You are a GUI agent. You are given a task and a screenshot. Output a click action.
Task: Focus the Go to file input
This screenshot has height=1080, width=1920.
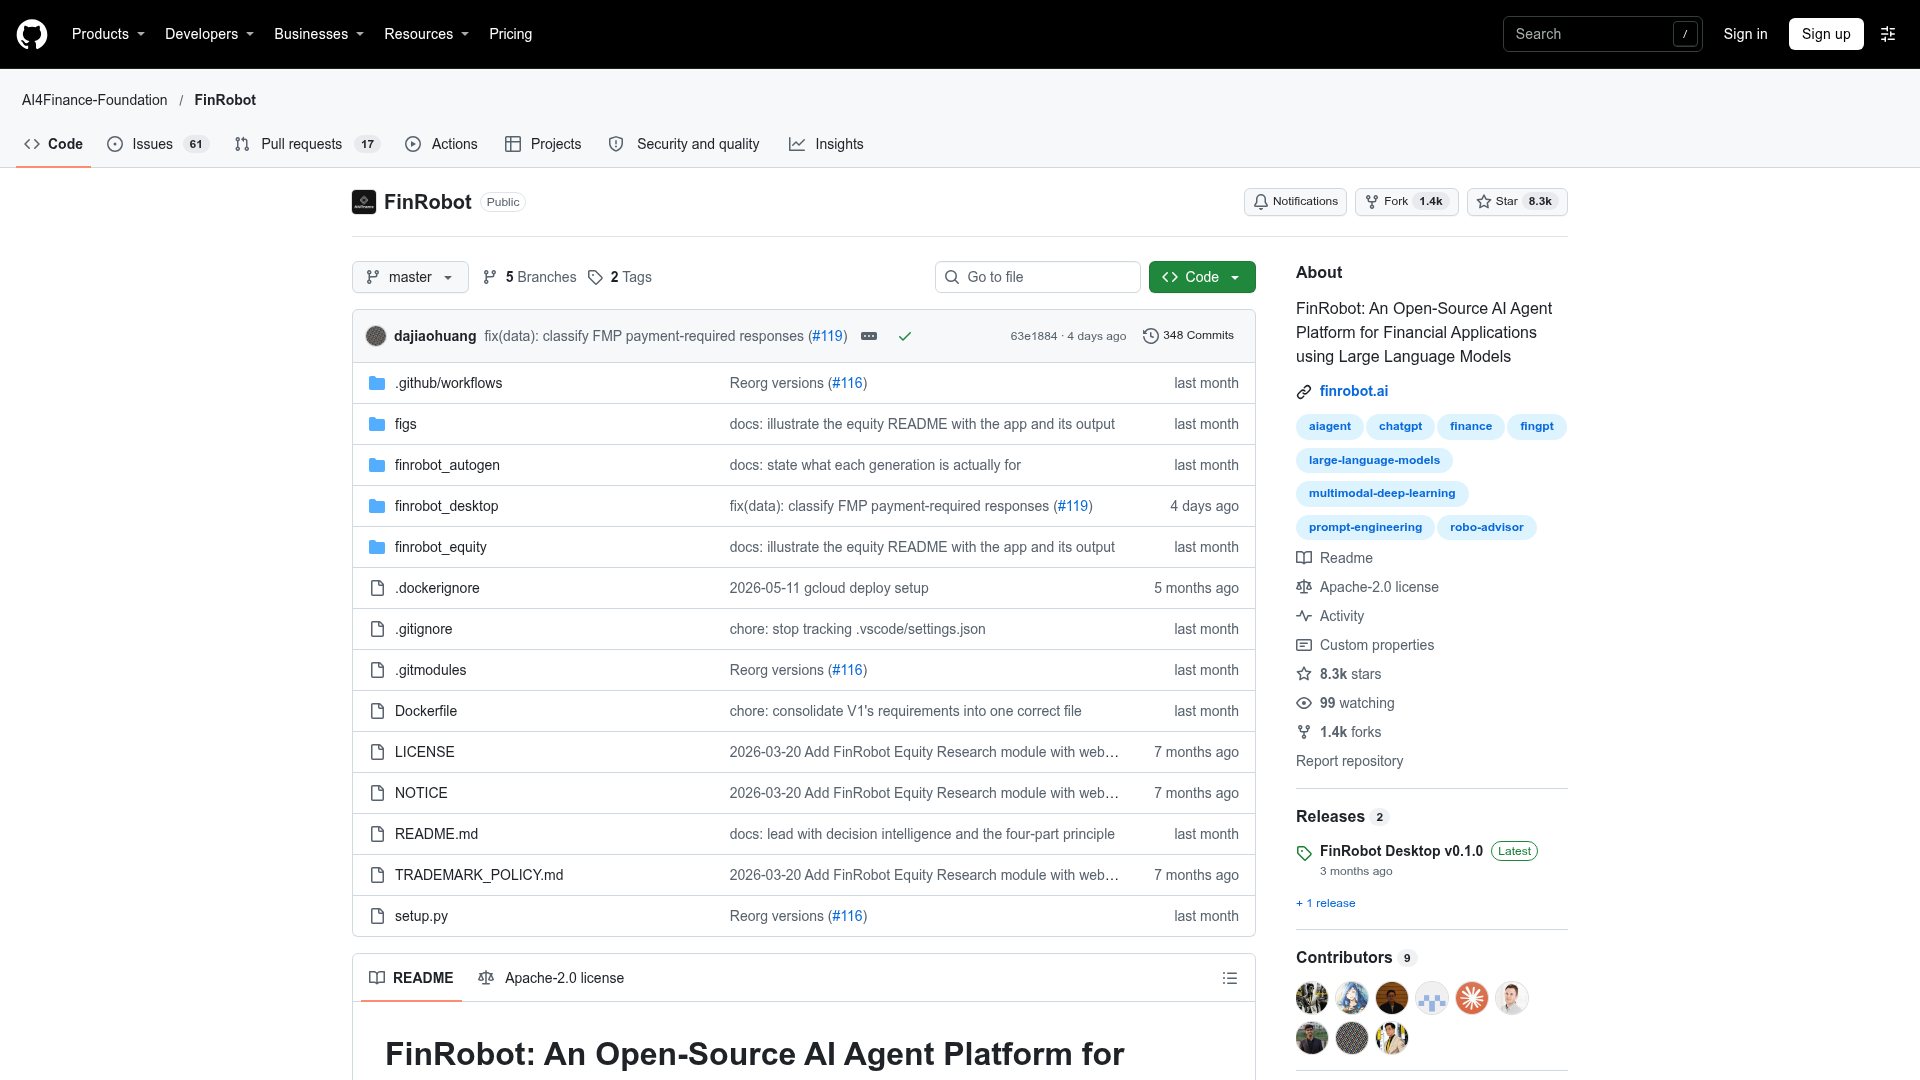tap(1038, 277)
